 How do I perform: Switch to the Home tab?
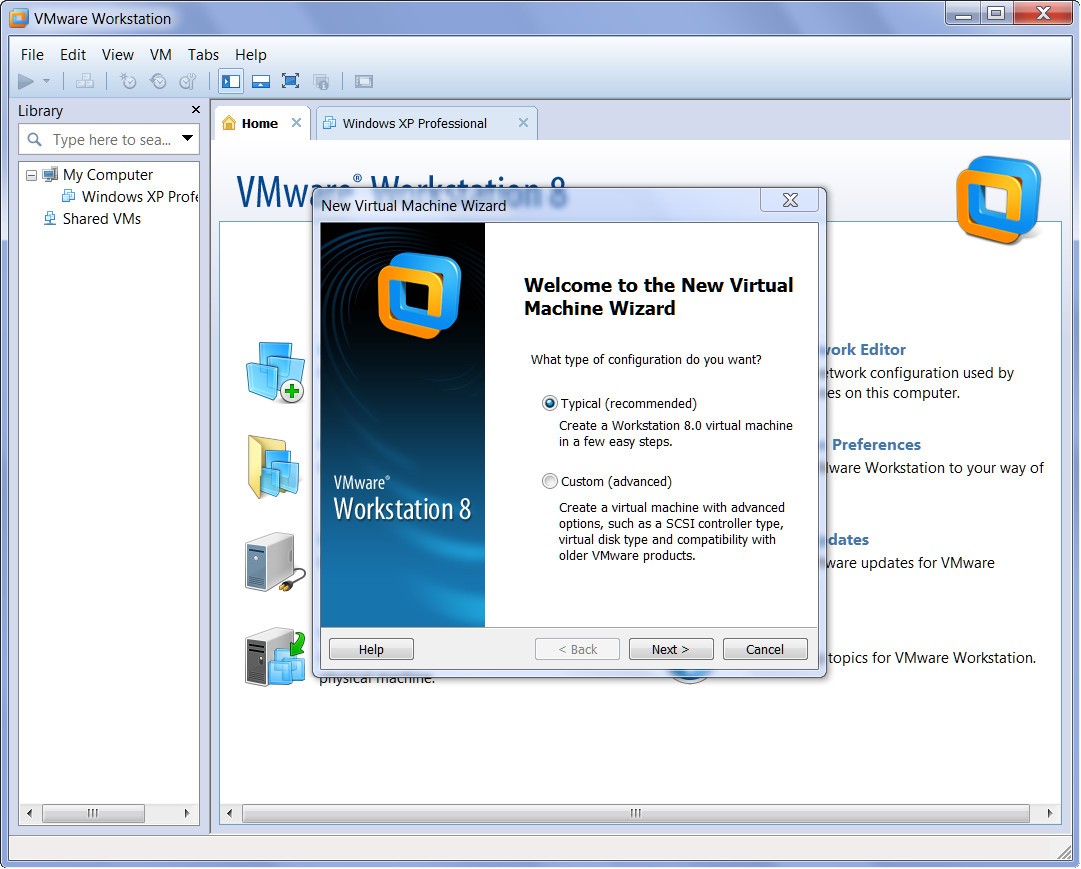pyautogui.click(x=260, y=123)
